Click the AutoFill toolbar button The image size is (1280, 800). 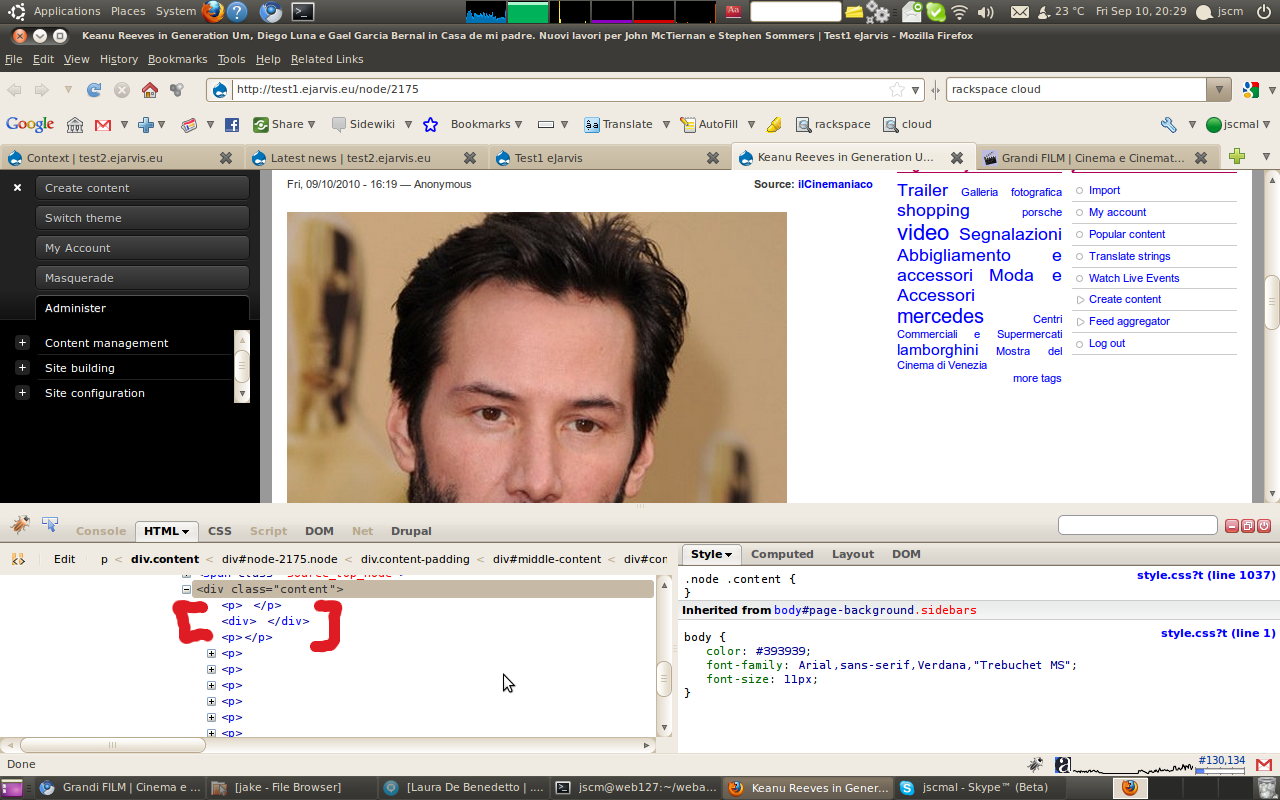(709, 125)
